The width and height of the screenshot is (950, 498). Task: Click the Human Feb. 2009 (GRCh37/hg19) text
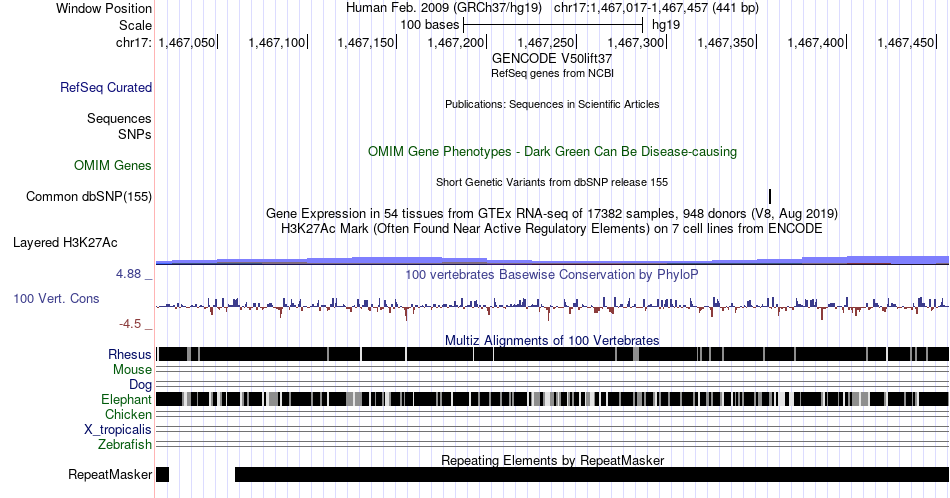[x=445, y=8]
